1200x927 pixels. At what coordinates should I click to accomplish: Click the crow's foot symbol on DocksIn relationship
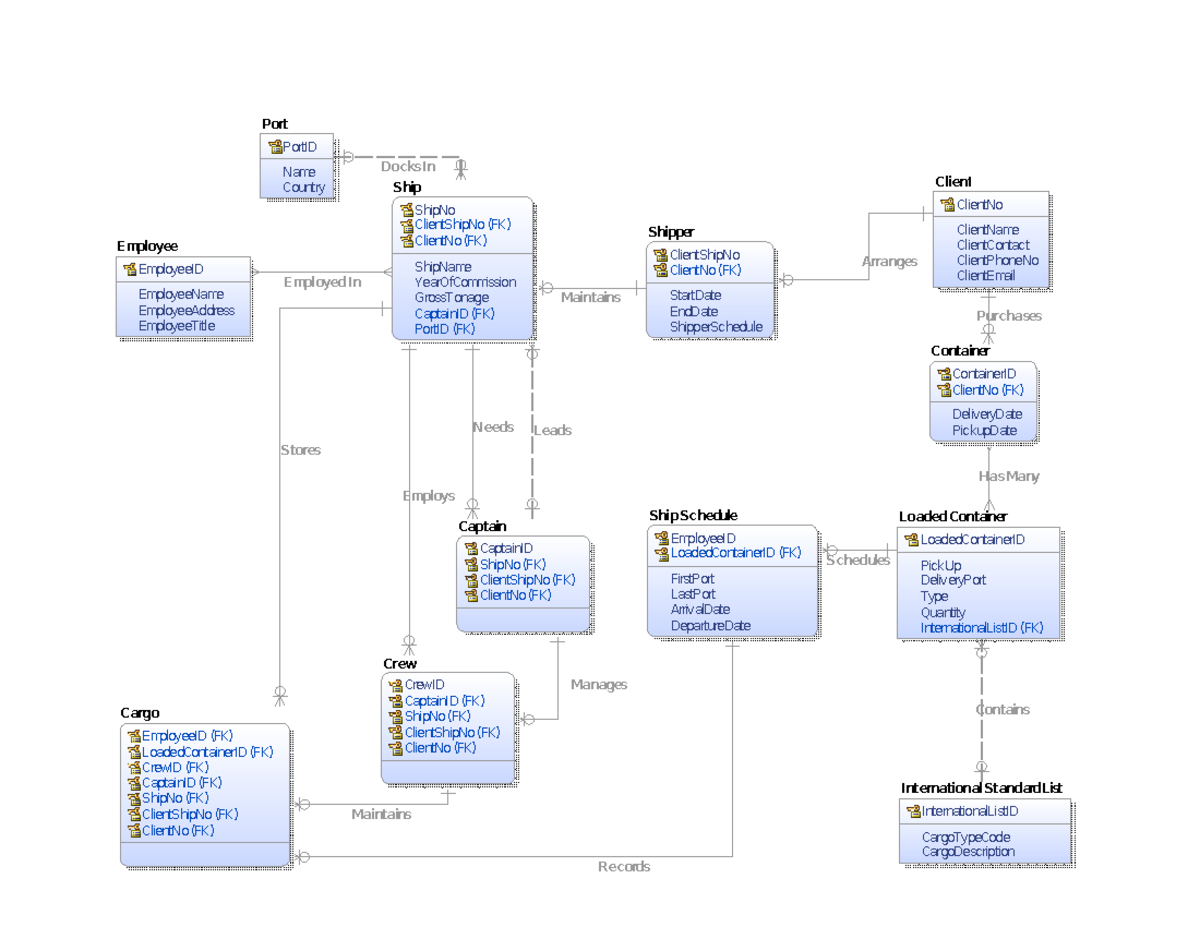coord(460,166)
